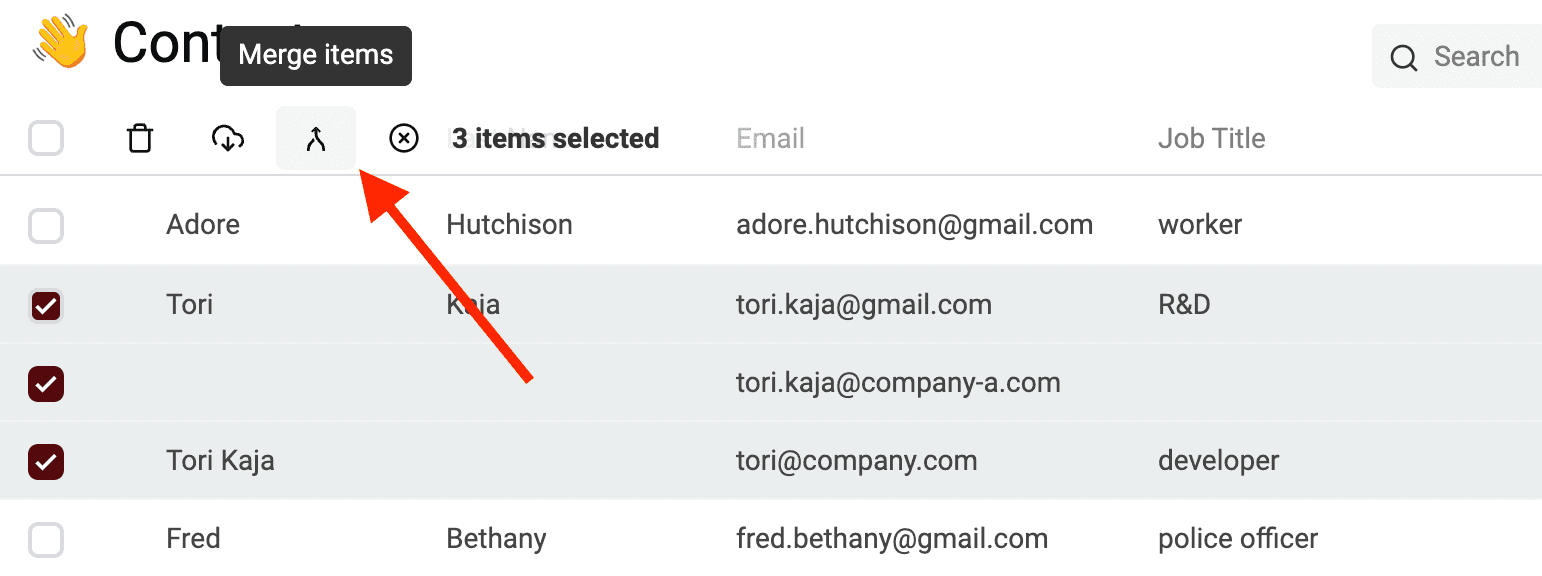Image resolution: width=1542 pixels, height=576 pixels.
Task: Check the Adore Hutchison row checkbox
Action: click(46, 227)
